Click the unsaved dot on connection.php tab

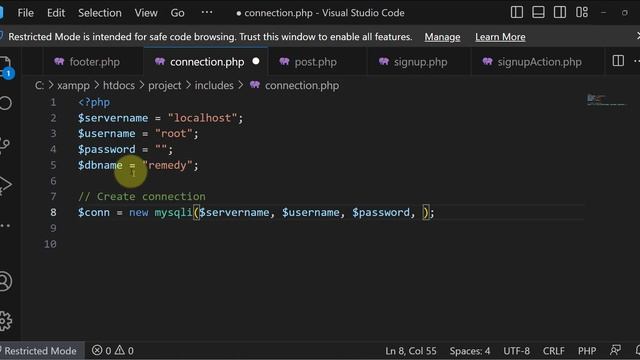tap(256, 61)
